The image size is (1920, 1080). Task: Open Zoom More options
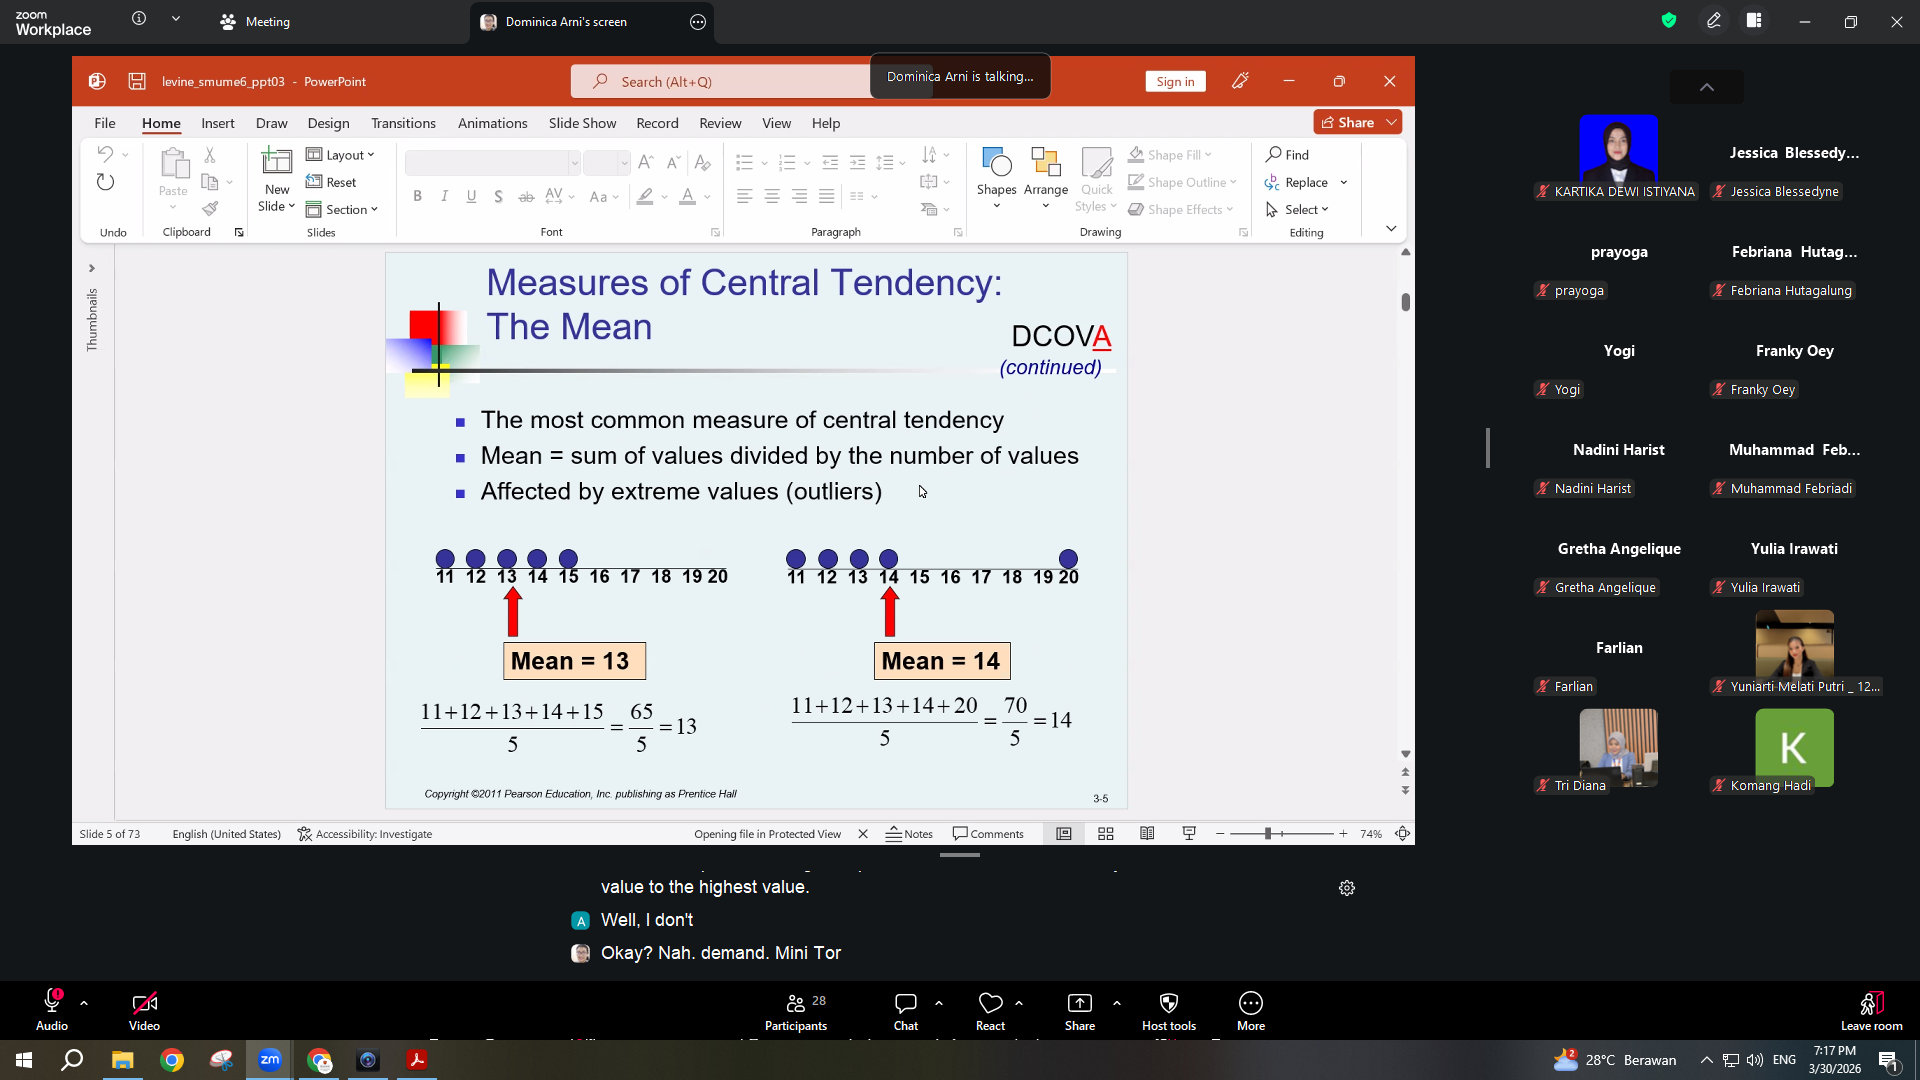[x=1251, y=1011]
